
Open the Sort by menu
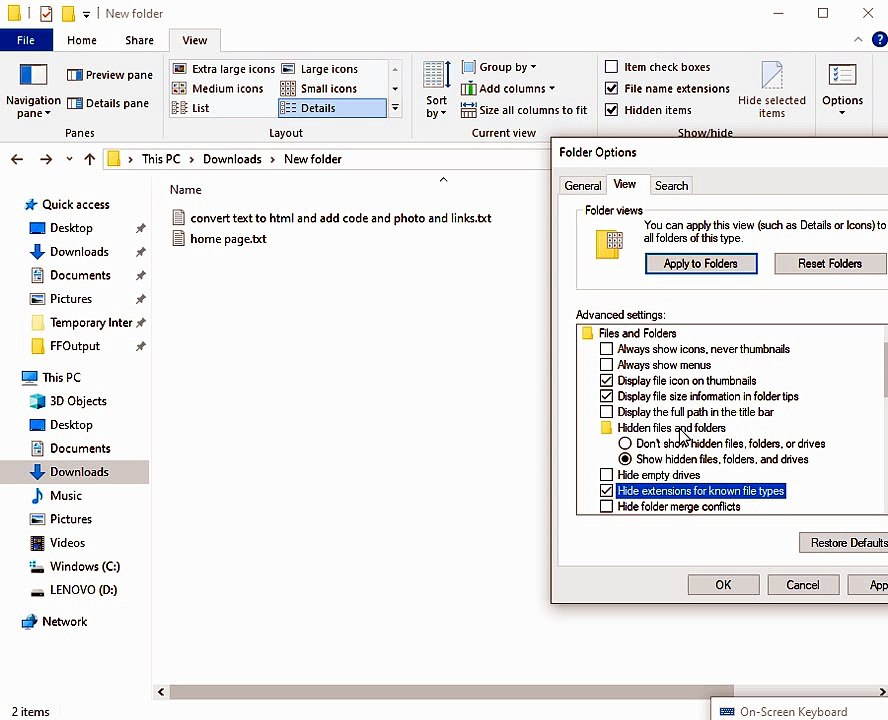point(437,91)
